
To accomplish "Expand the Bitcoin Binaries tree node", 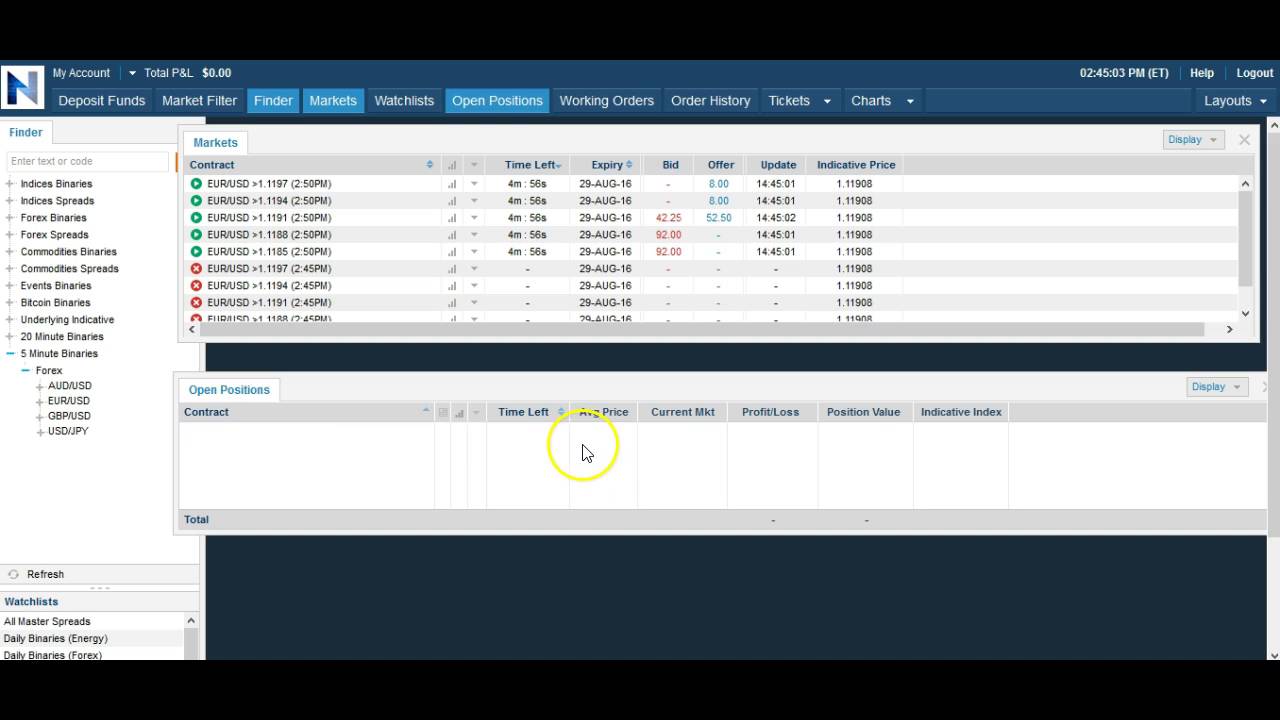I will point(10,303).
